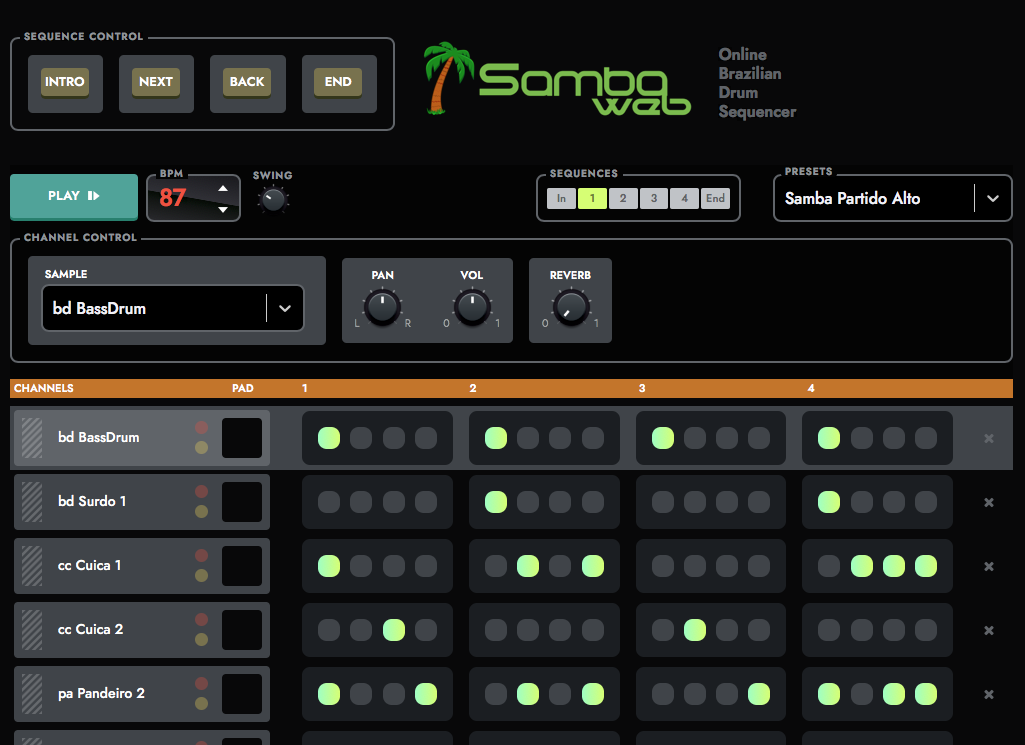Click the striped drag handle on pa Pandeiro 2
1025x745 pixels.
click(29, 693)
